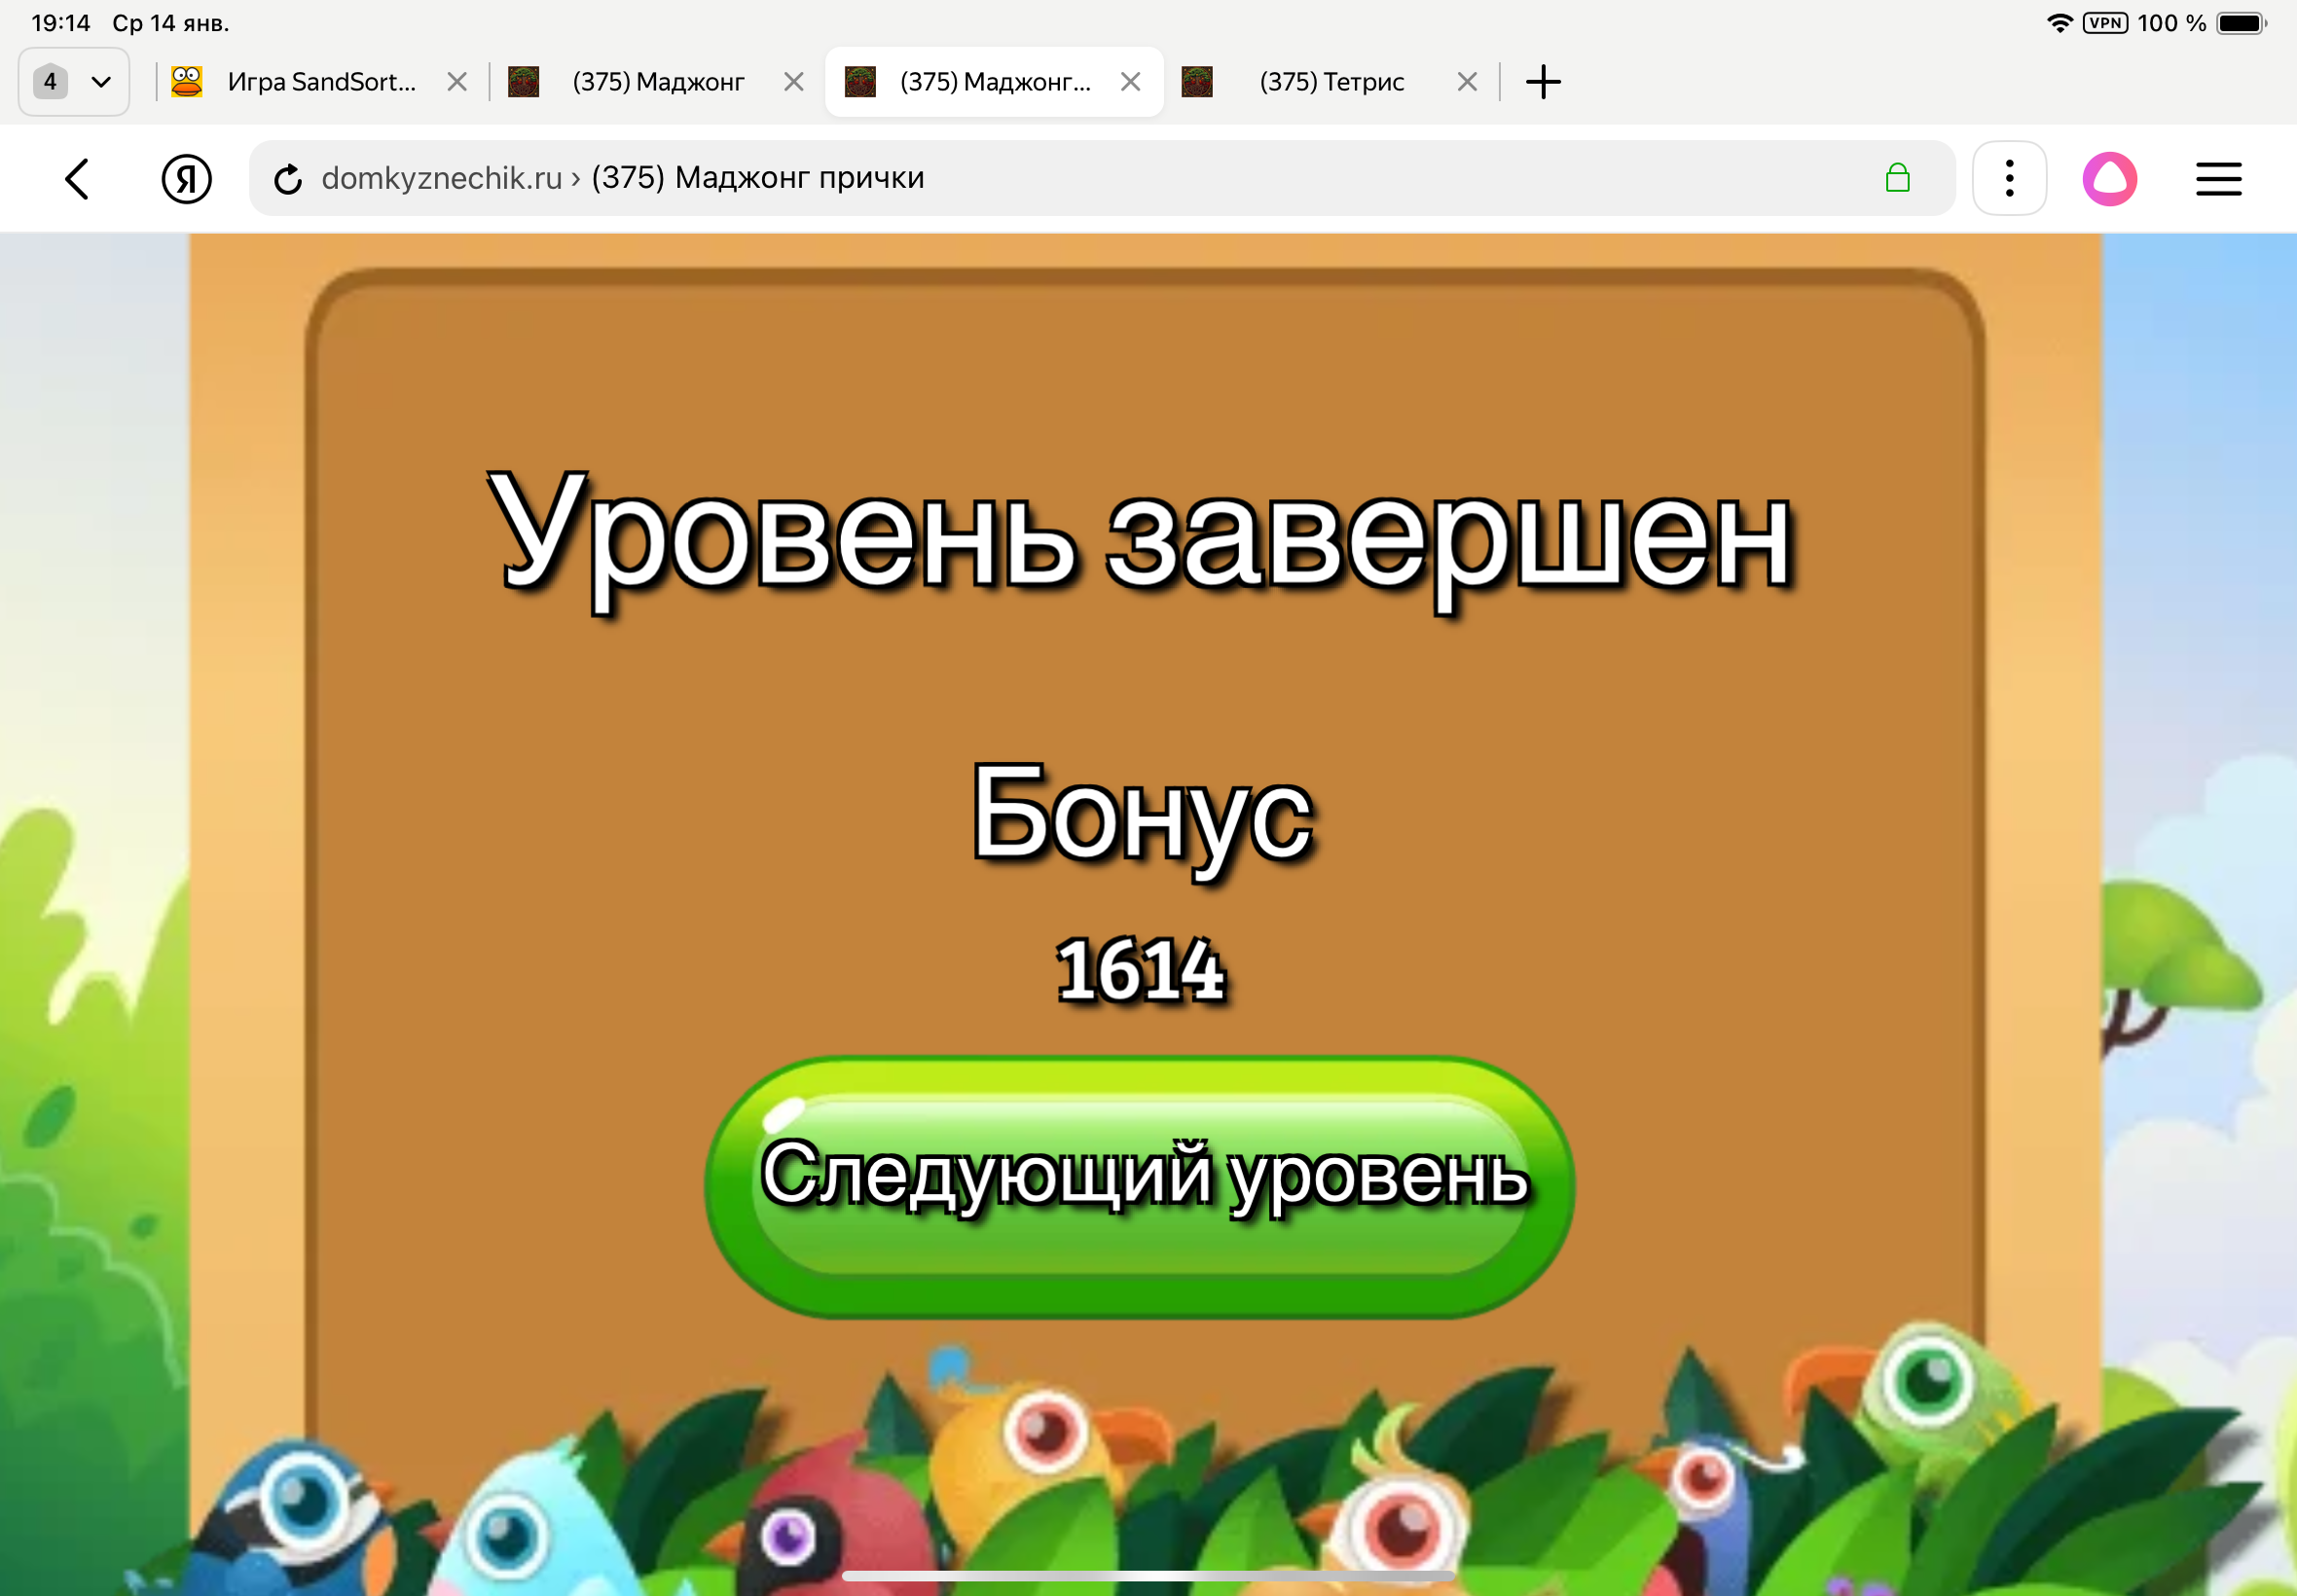
Task: Click the domkyznechik.ru address in the URL bar
Action: (x=441, y=178)
